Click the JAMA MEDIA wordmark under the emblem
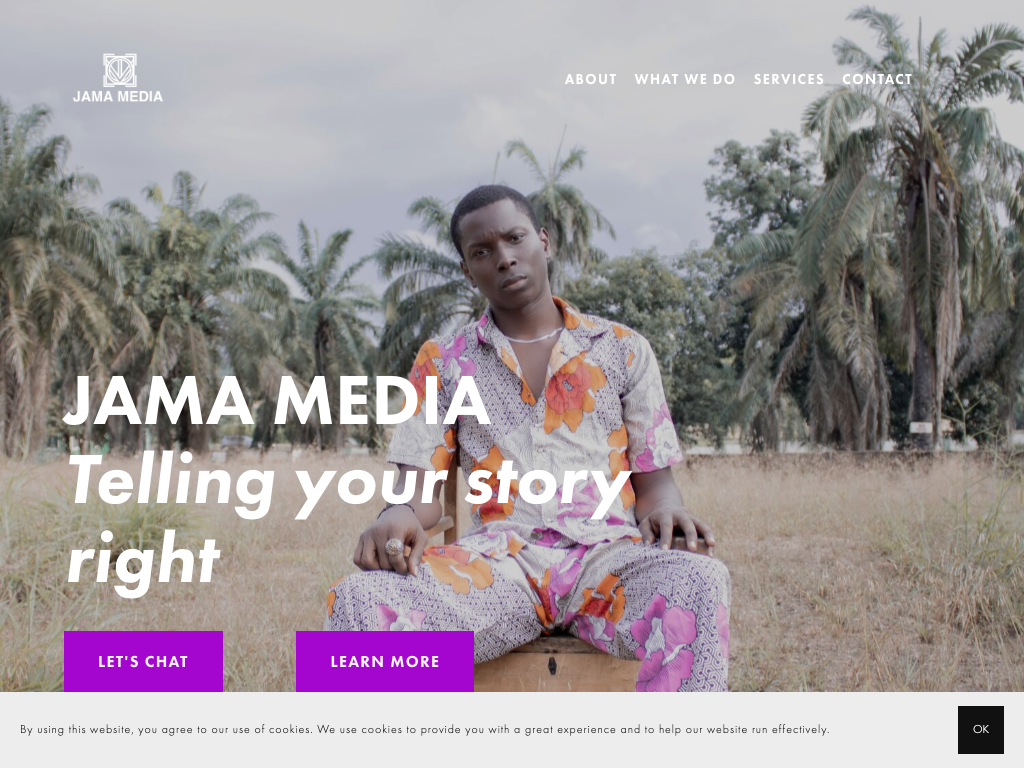The width and height of the screenshot is (1024, 768). (x=118, y=97)
